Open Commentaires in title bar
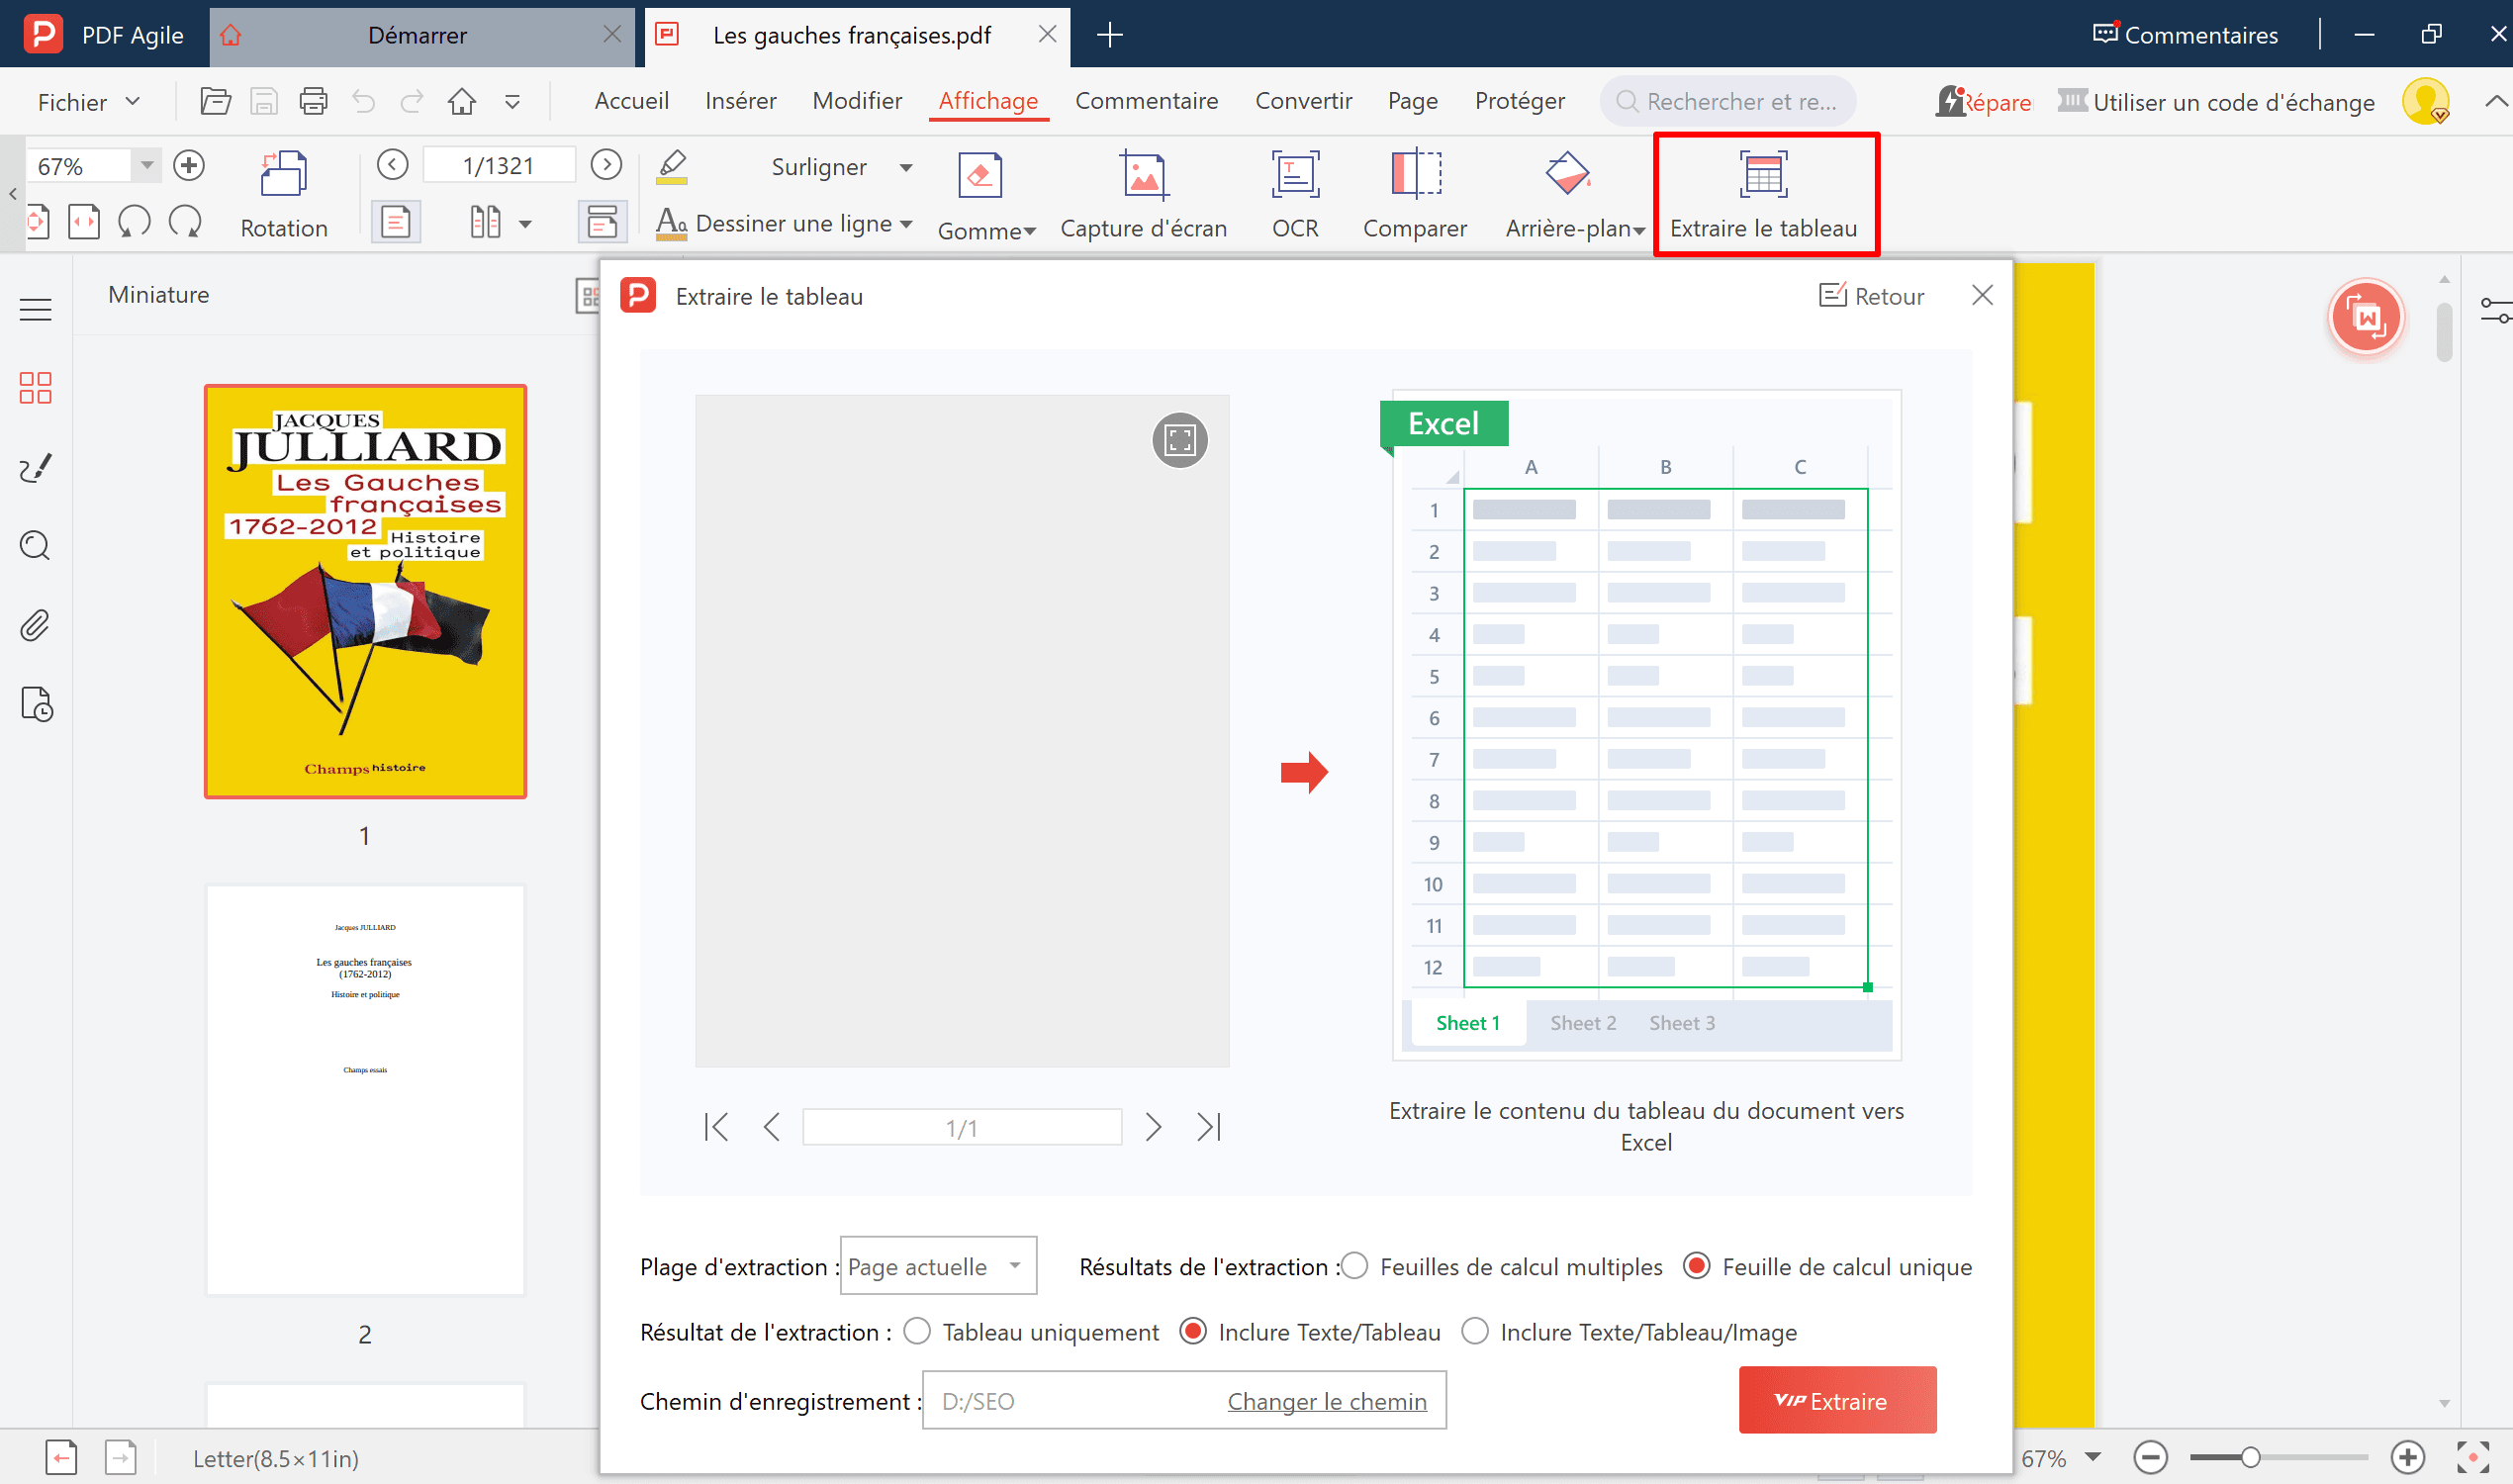Screen dimensions: 2513x1484 point(2186,35)
